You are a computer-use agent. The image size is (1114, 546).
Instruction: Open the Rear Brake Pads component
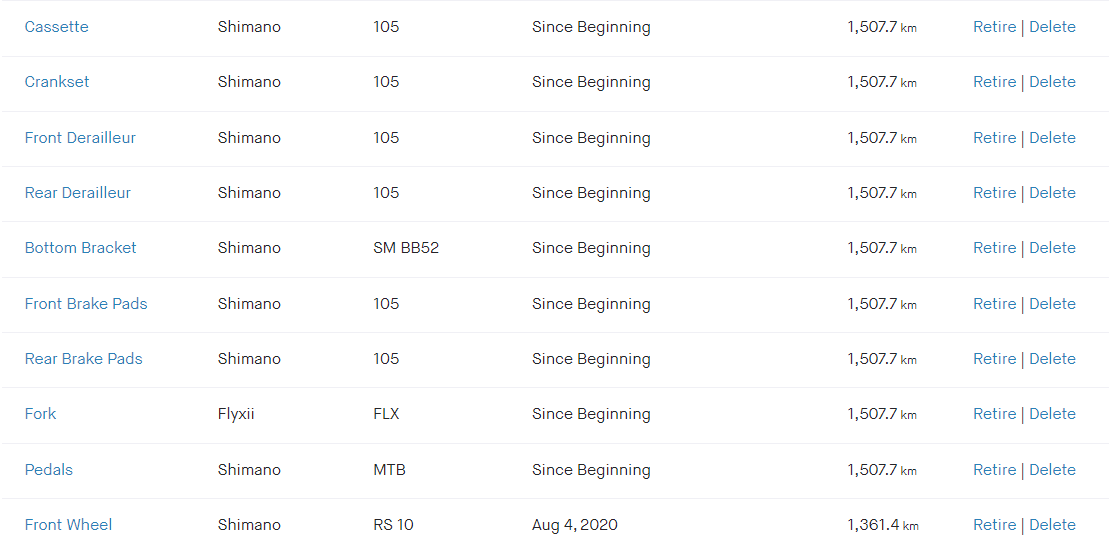(x=84, y=359)
